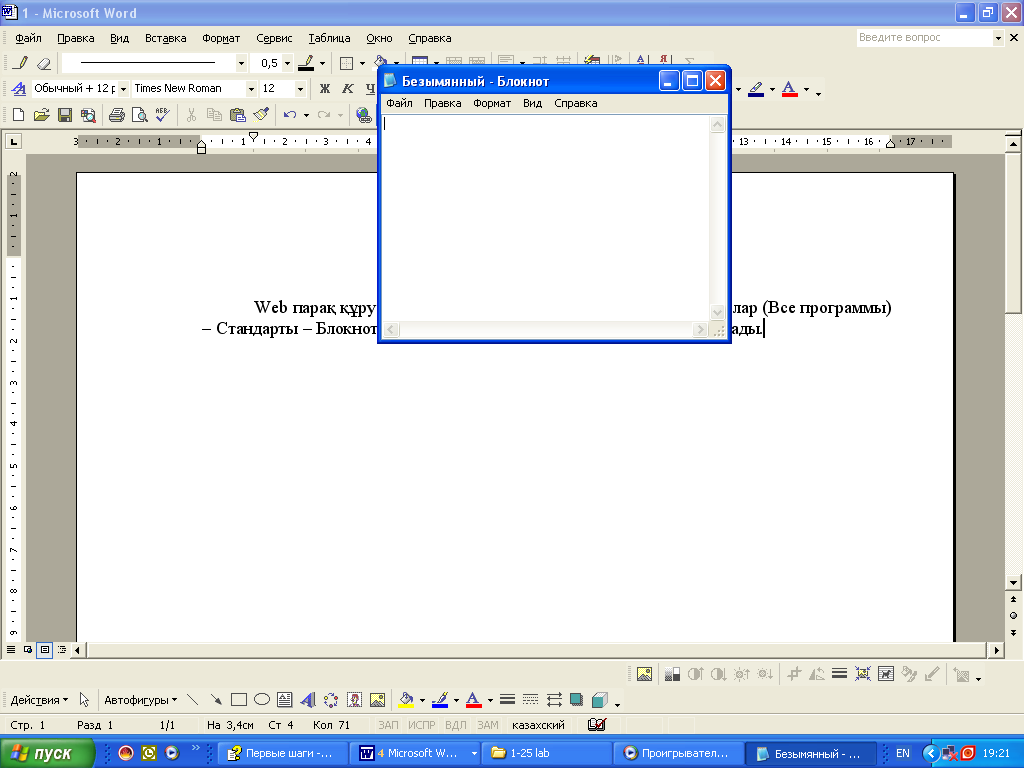This screenshot has width=1024, height=768.
Task: Open Word's Сервис menu
Action: coord(274,39)
